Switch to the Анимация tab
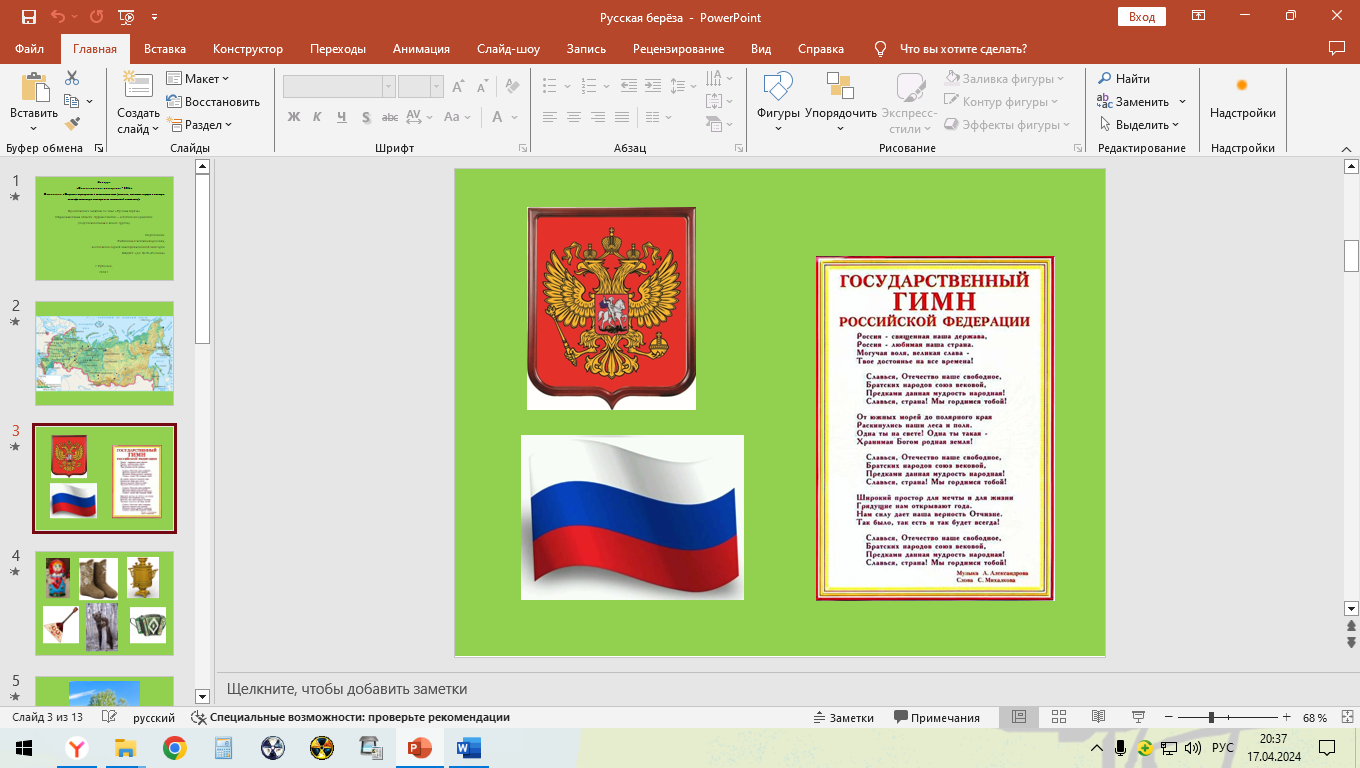Viewport: 1360px width, 768px height. click(421, 49)
